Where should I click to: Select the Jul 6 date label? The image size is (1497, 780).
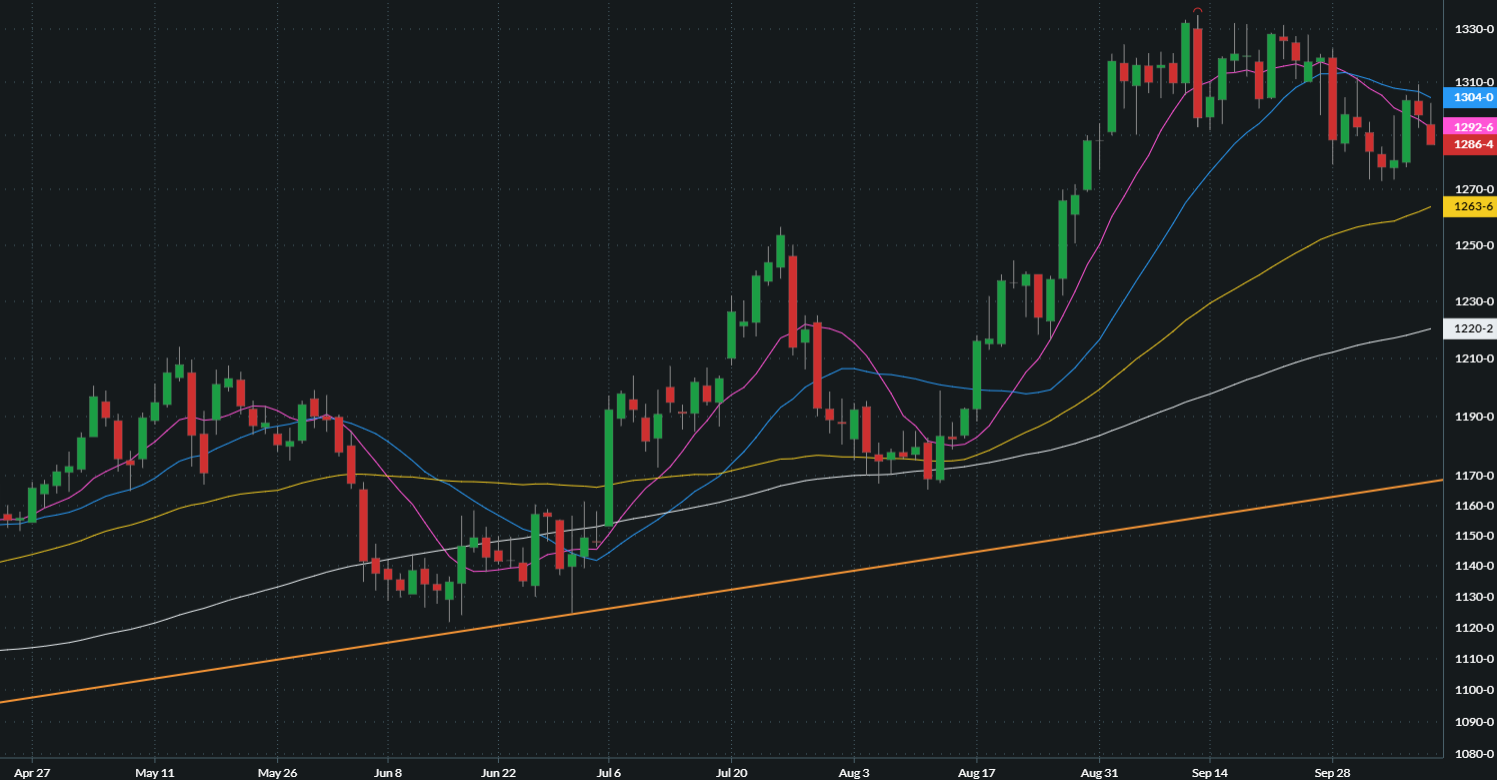click(x=609, y=773)
